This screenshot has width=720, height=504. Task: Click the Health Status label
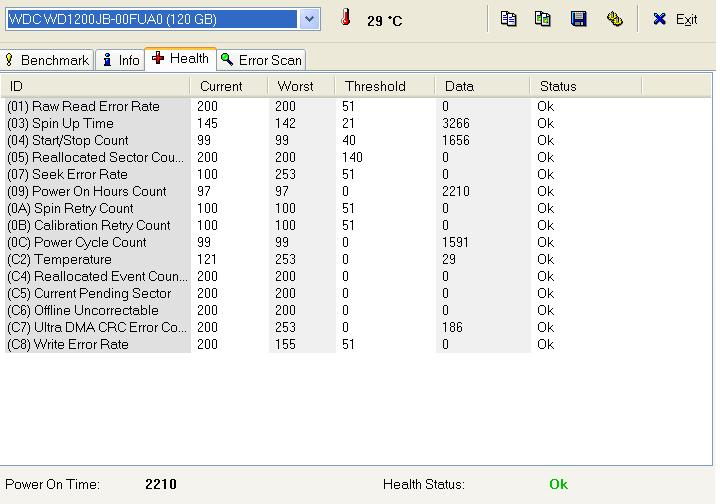click(x=423, y=484)
